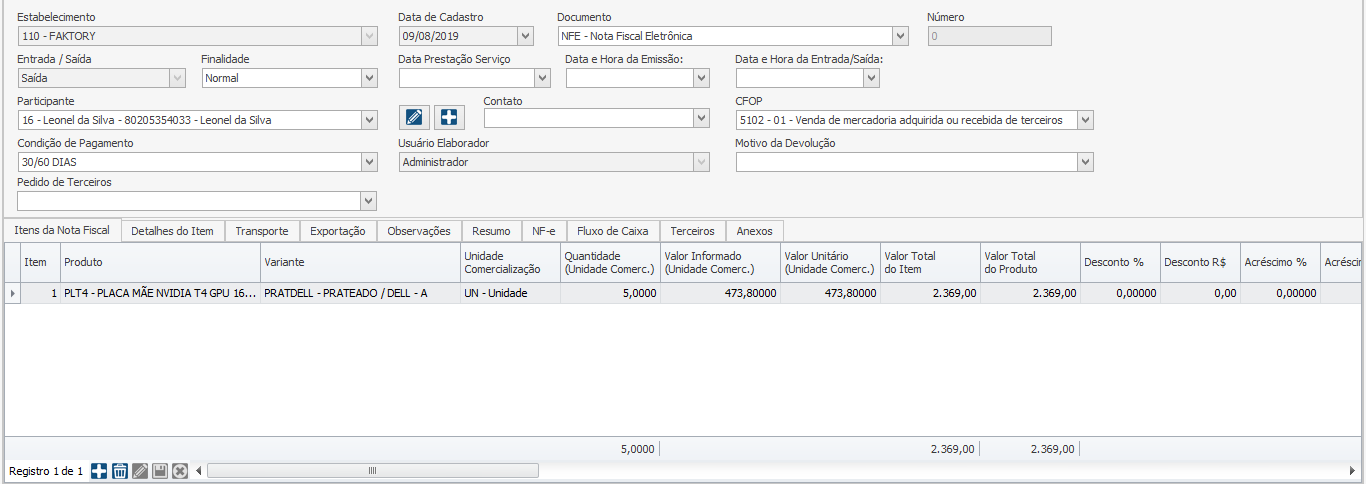
Task: Go to the Fluxo de Caixa tab
Action: coord(612,231)
